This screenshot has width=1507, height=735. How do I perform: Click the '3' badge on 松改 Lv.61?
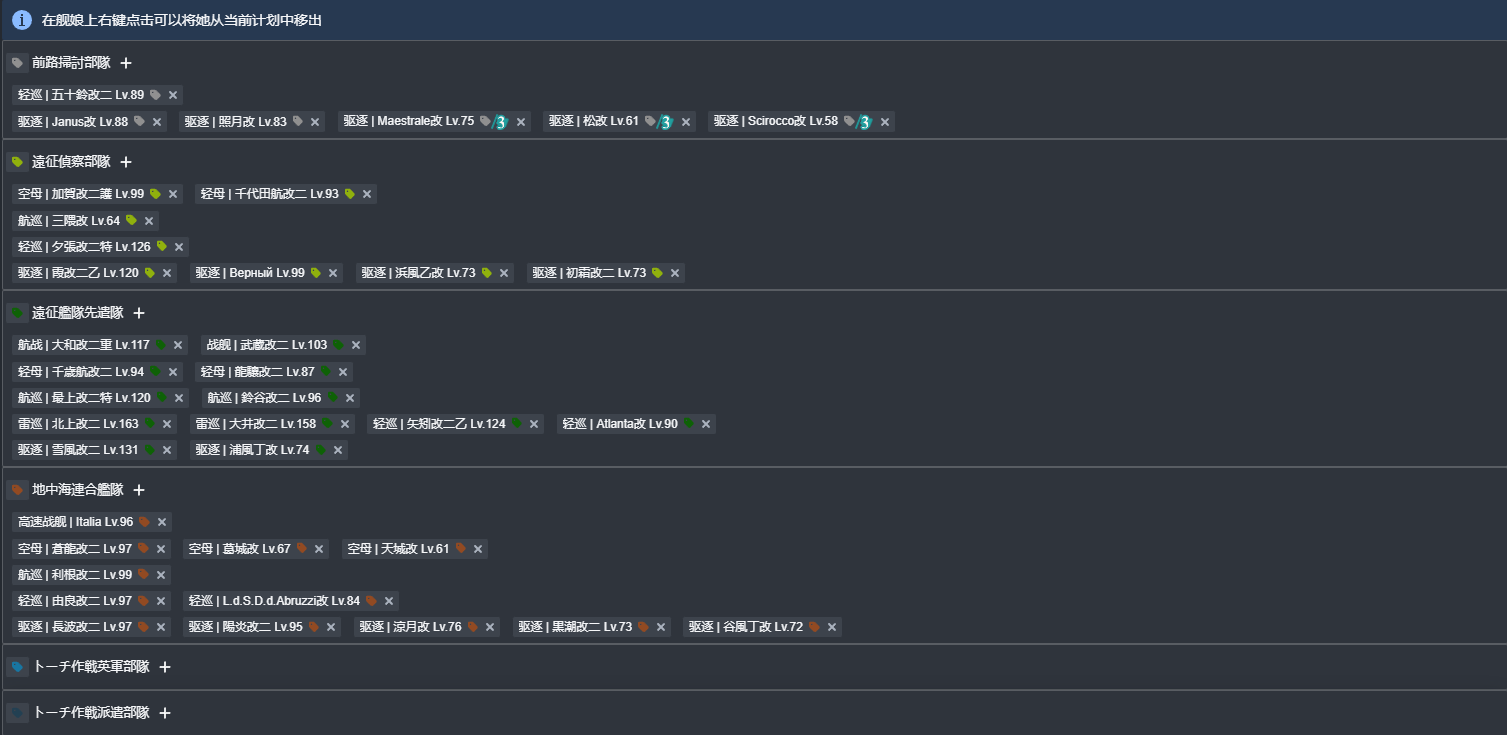tap(664, 121)
